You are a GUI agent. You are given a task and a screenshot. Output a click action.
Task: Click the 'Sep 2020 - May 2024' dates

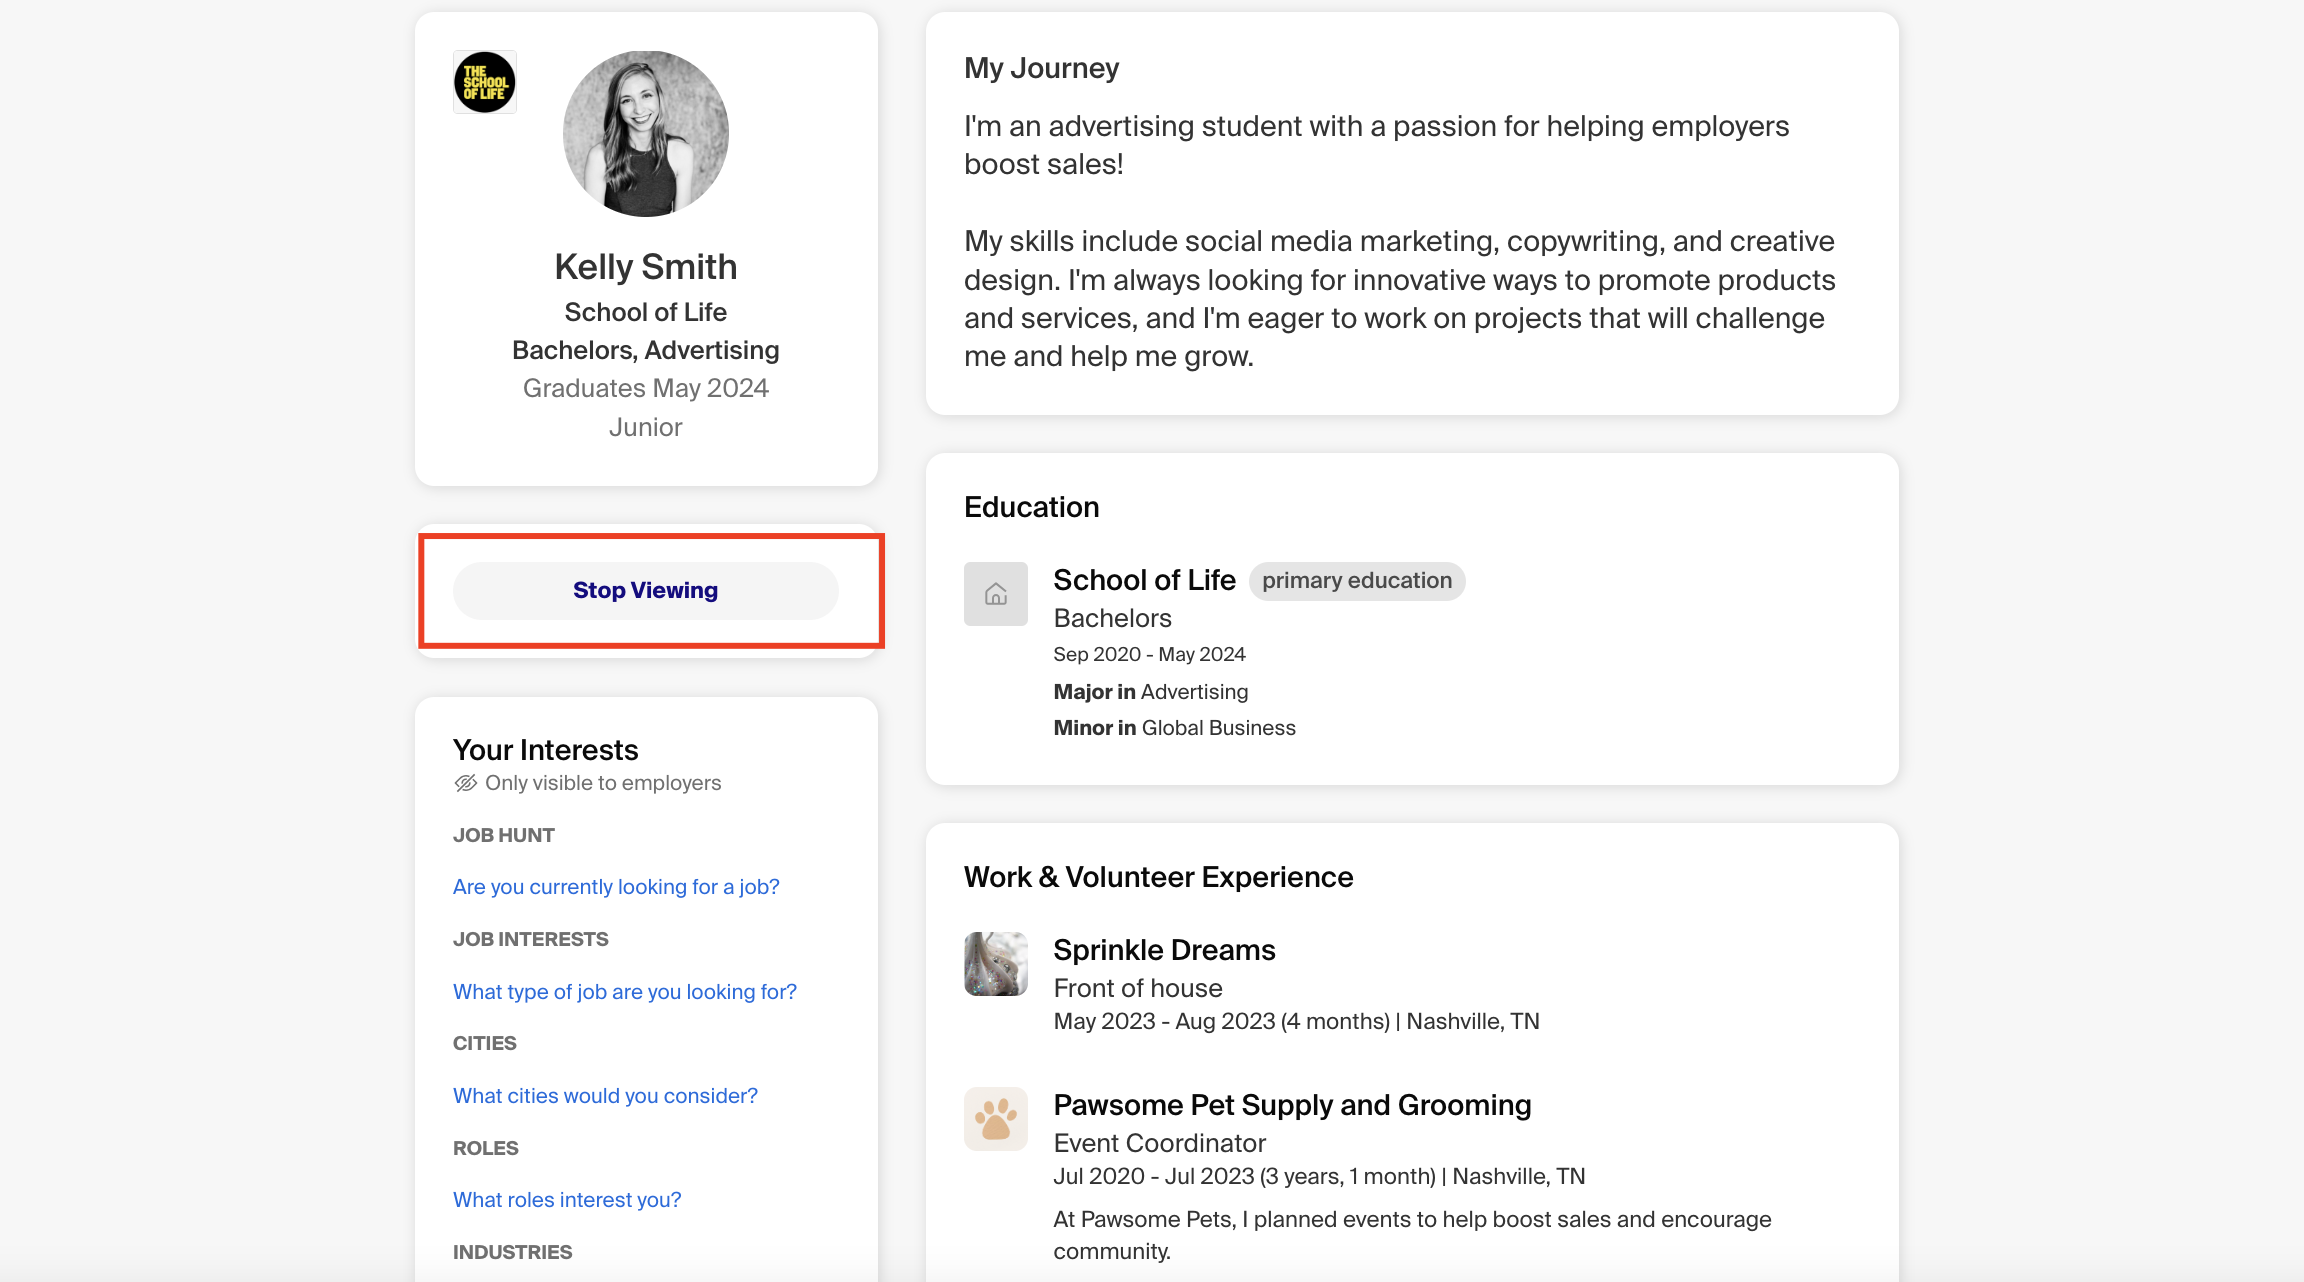(1149, 654)
